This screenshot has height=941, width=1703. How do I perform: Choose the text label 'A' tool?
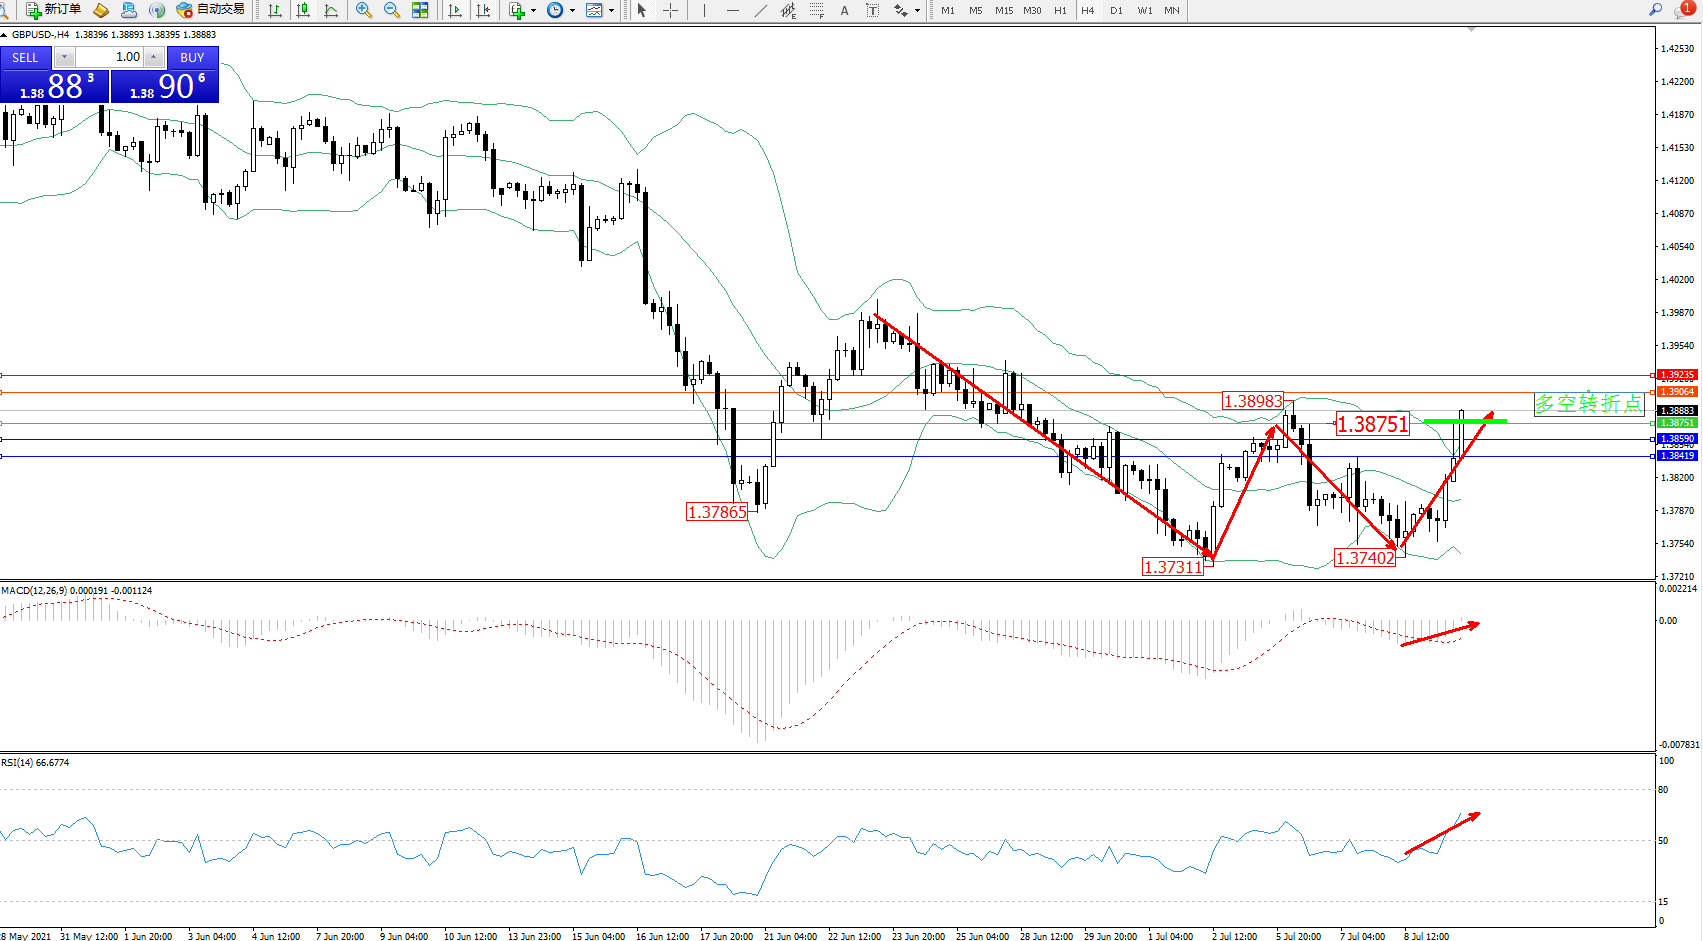[x=844, y=10]
